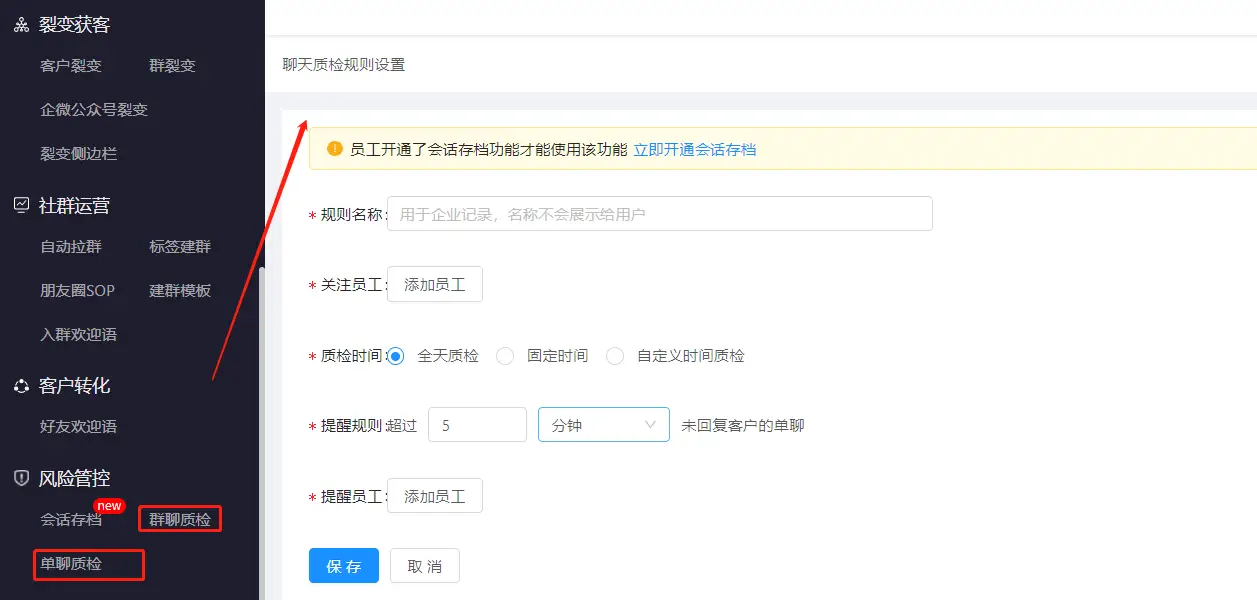Image resolution: width=1257 pixels, height=600 pixels.
Task: Go to 朋友圈SOP
Action: [x=77, y=291]
